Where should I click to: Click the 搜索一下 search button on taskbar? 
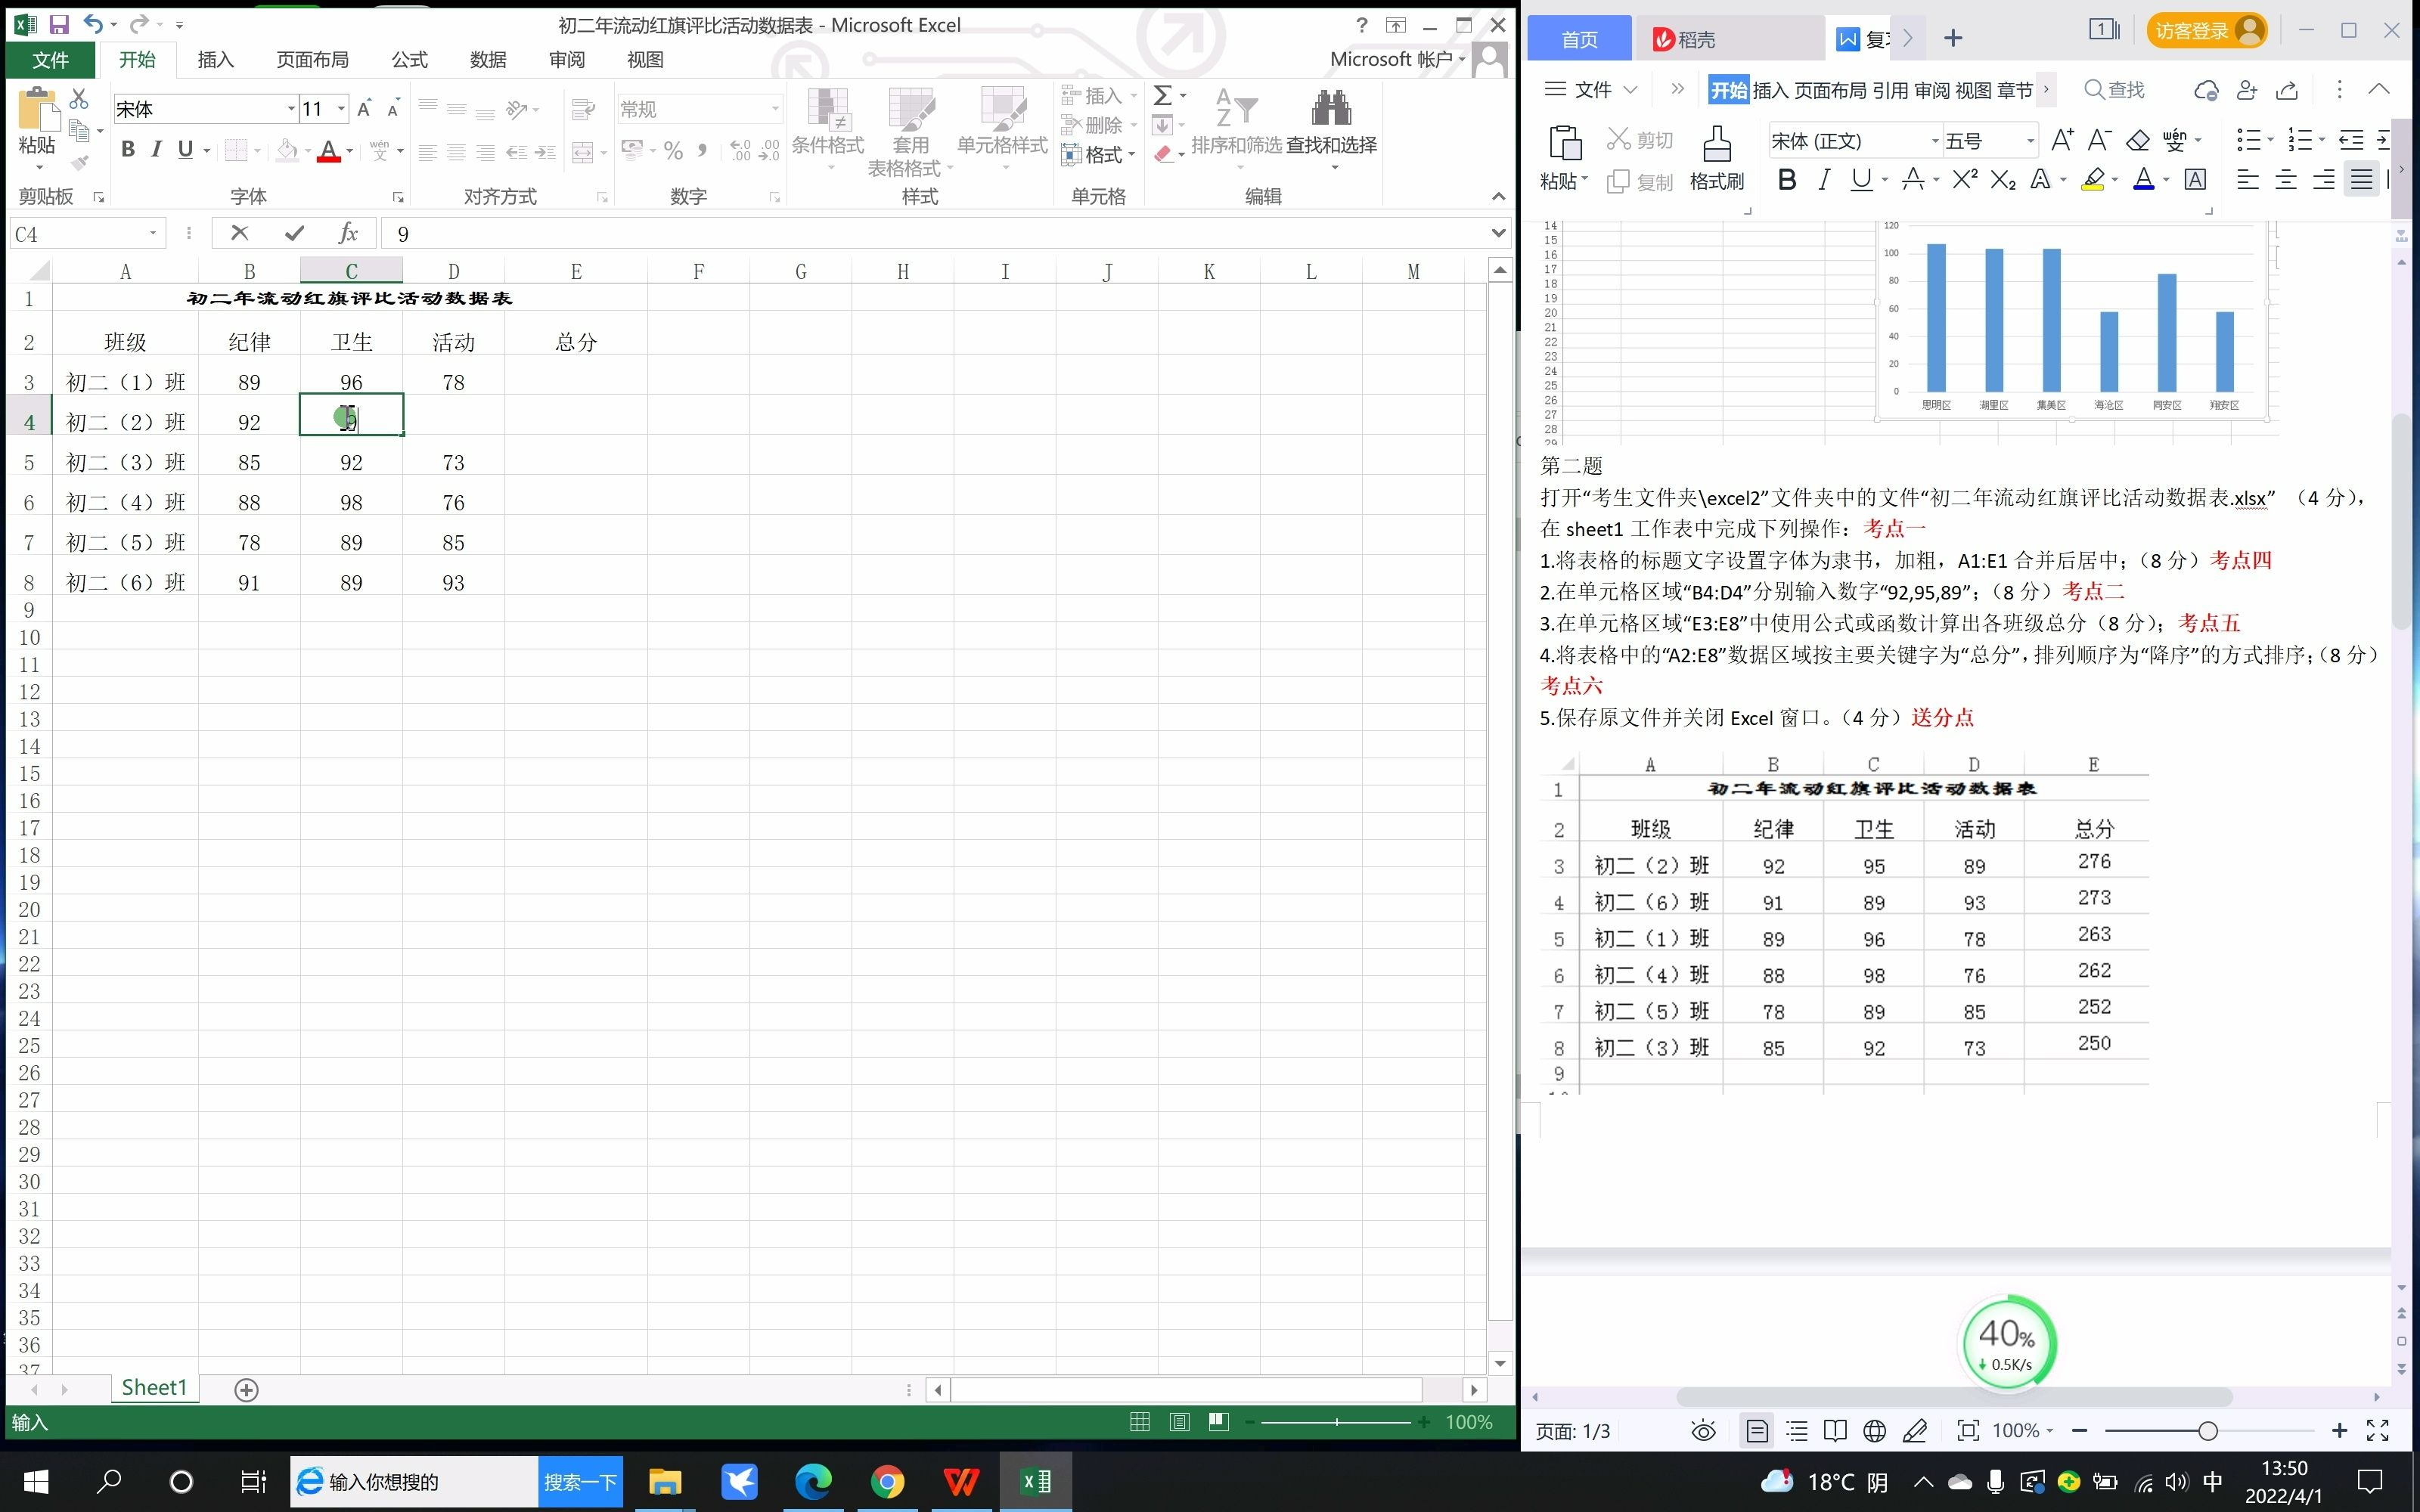coord(580,1481)
